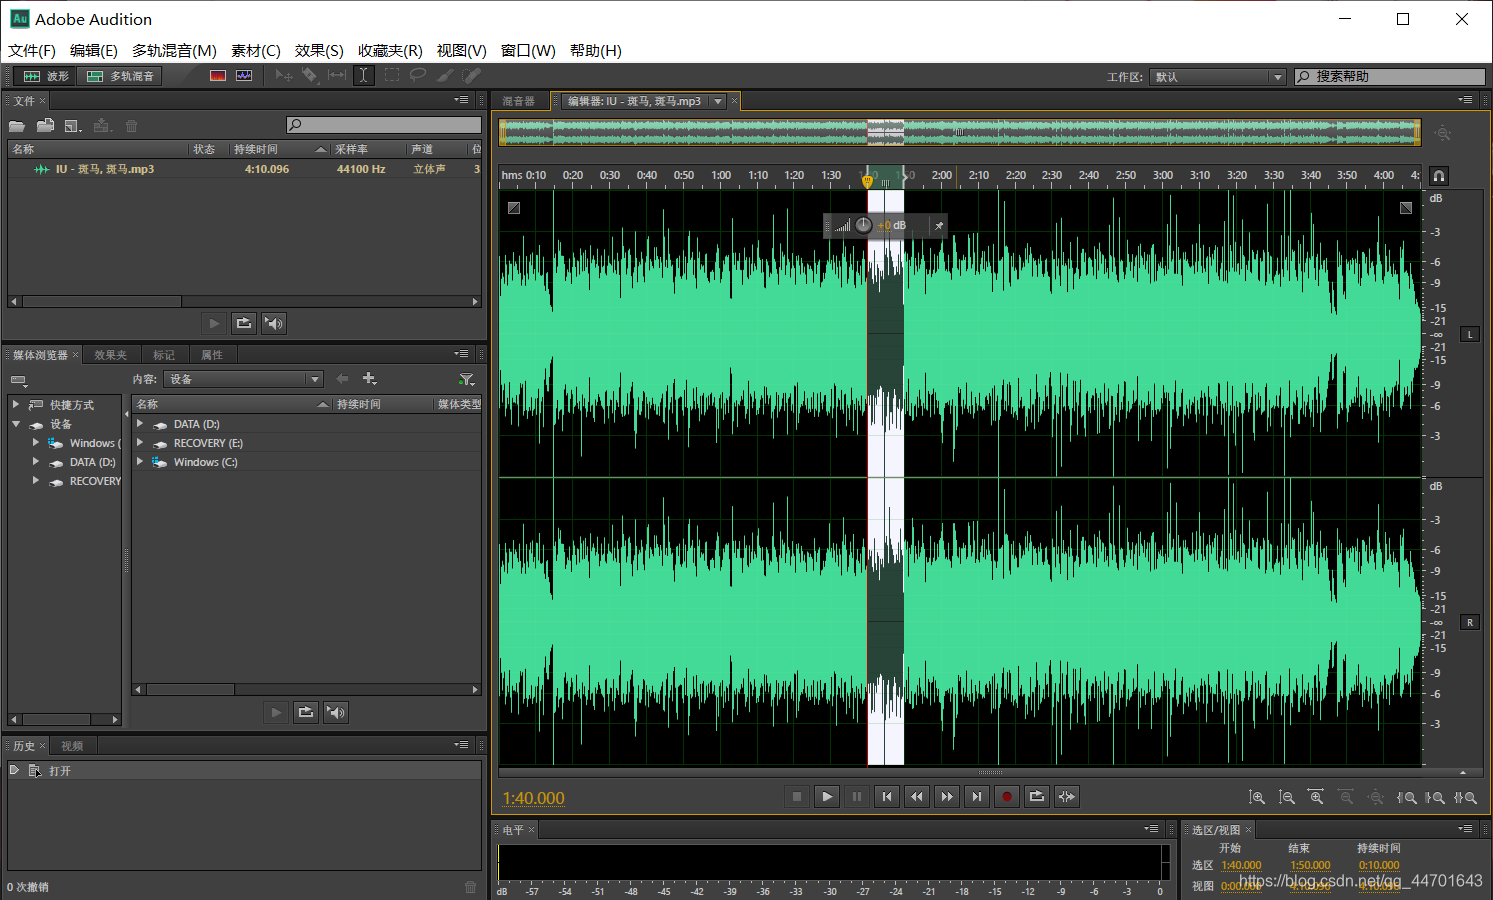Open the editor file dropdown arrow
The height and width of the screenshot is (900, 1493).
718,101
